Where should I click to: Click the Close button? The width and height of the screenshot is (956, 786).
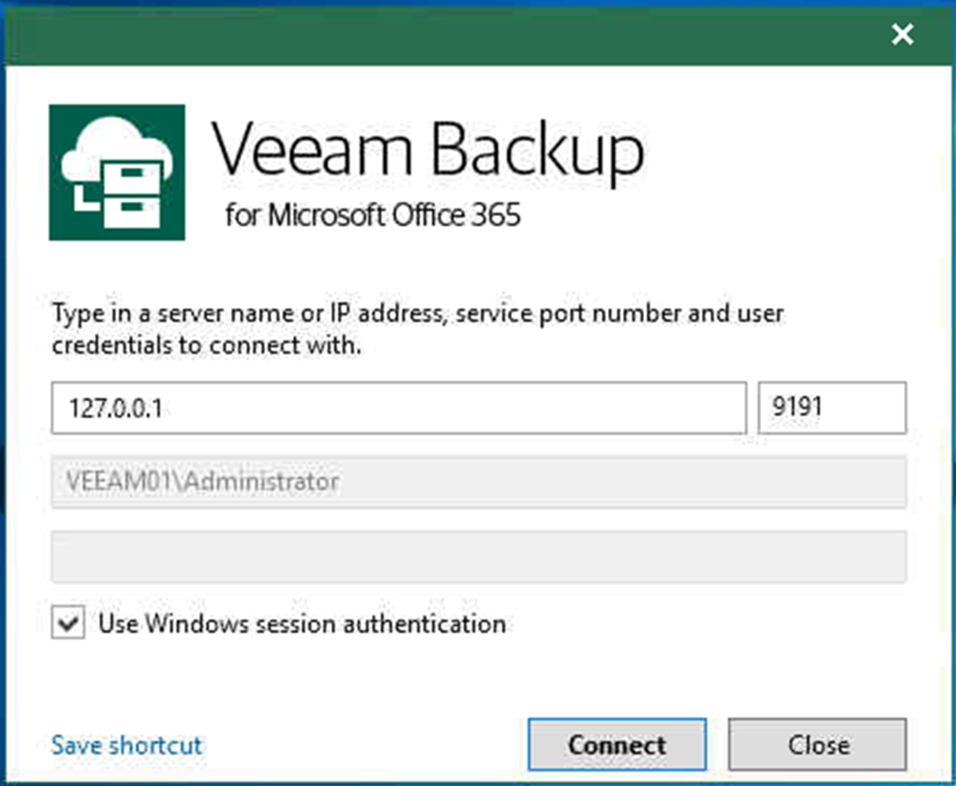[818, 745]
